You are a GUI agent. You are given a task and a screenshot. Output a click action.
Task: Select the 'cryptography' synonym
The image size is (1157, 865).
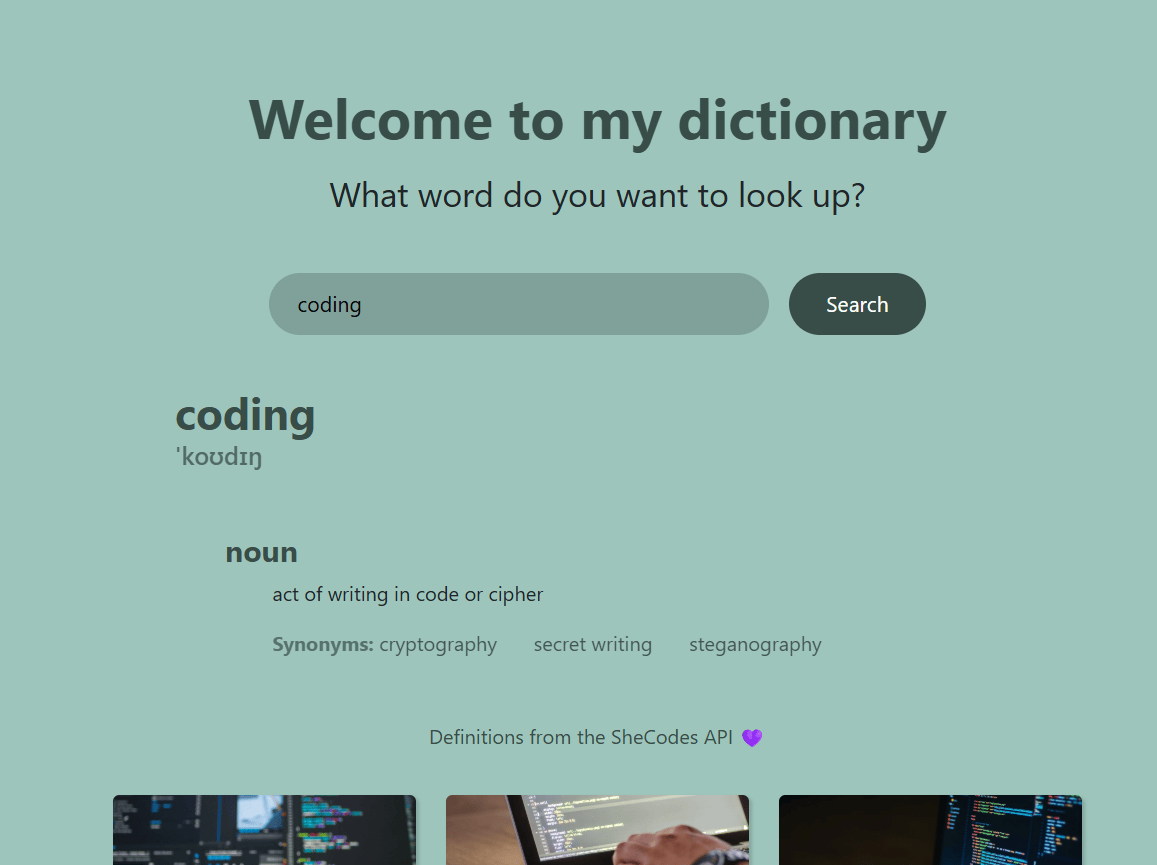pos(438,645)
